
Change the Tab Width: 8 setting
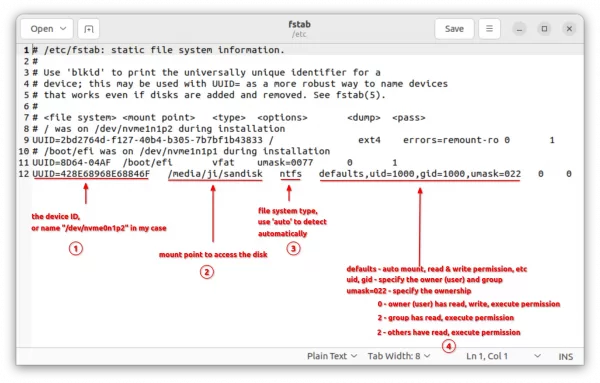point(399,356)
